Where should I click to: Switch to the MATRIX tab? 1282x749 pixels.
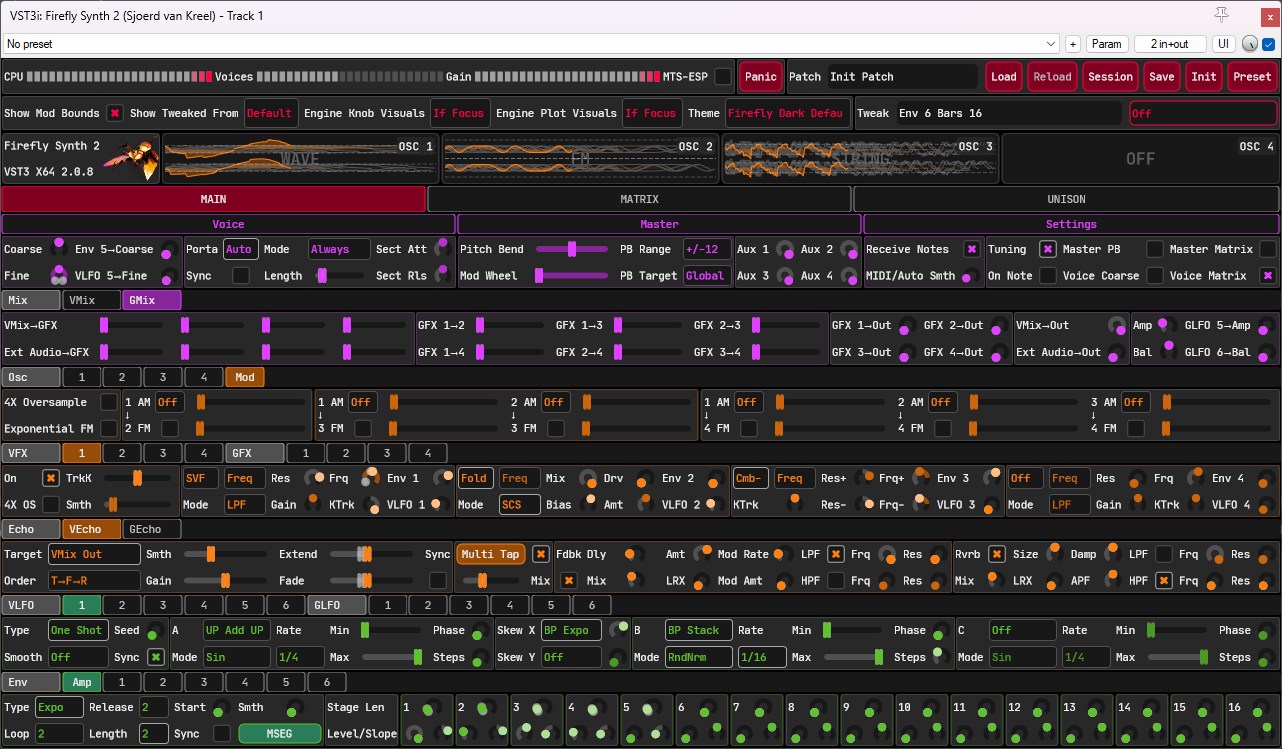(640, 199)
